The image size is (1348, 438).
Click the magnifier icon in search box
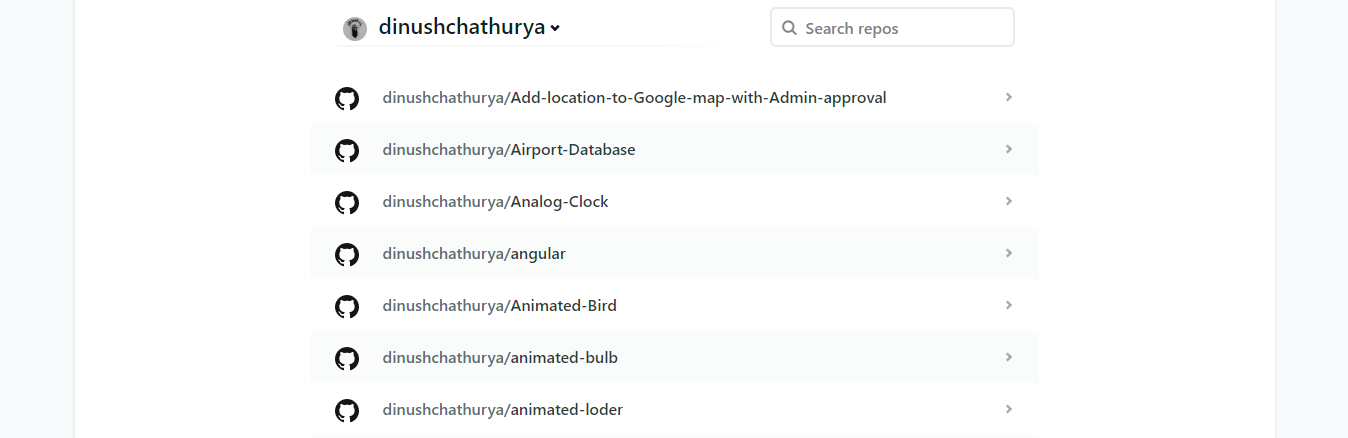coord(789,28)
